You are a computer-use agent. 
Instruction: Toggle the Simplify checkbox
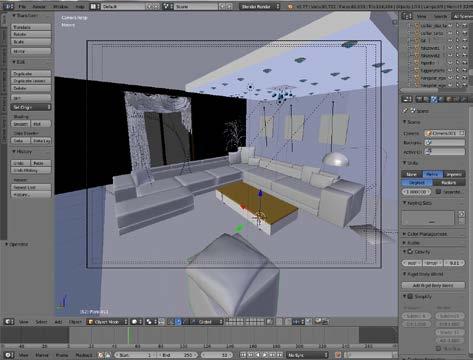coord(410,296)
